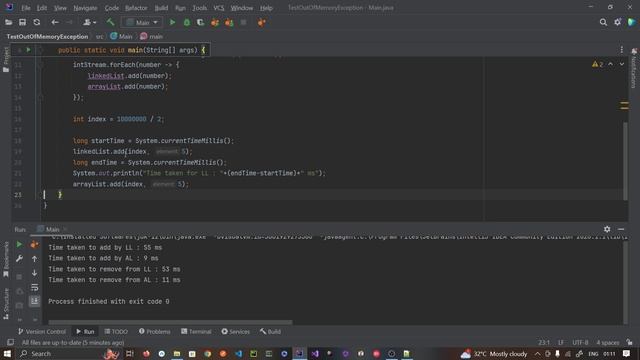Open the Tools menu
This screenshot has height=360, width=640.
(x=200, y=8)
